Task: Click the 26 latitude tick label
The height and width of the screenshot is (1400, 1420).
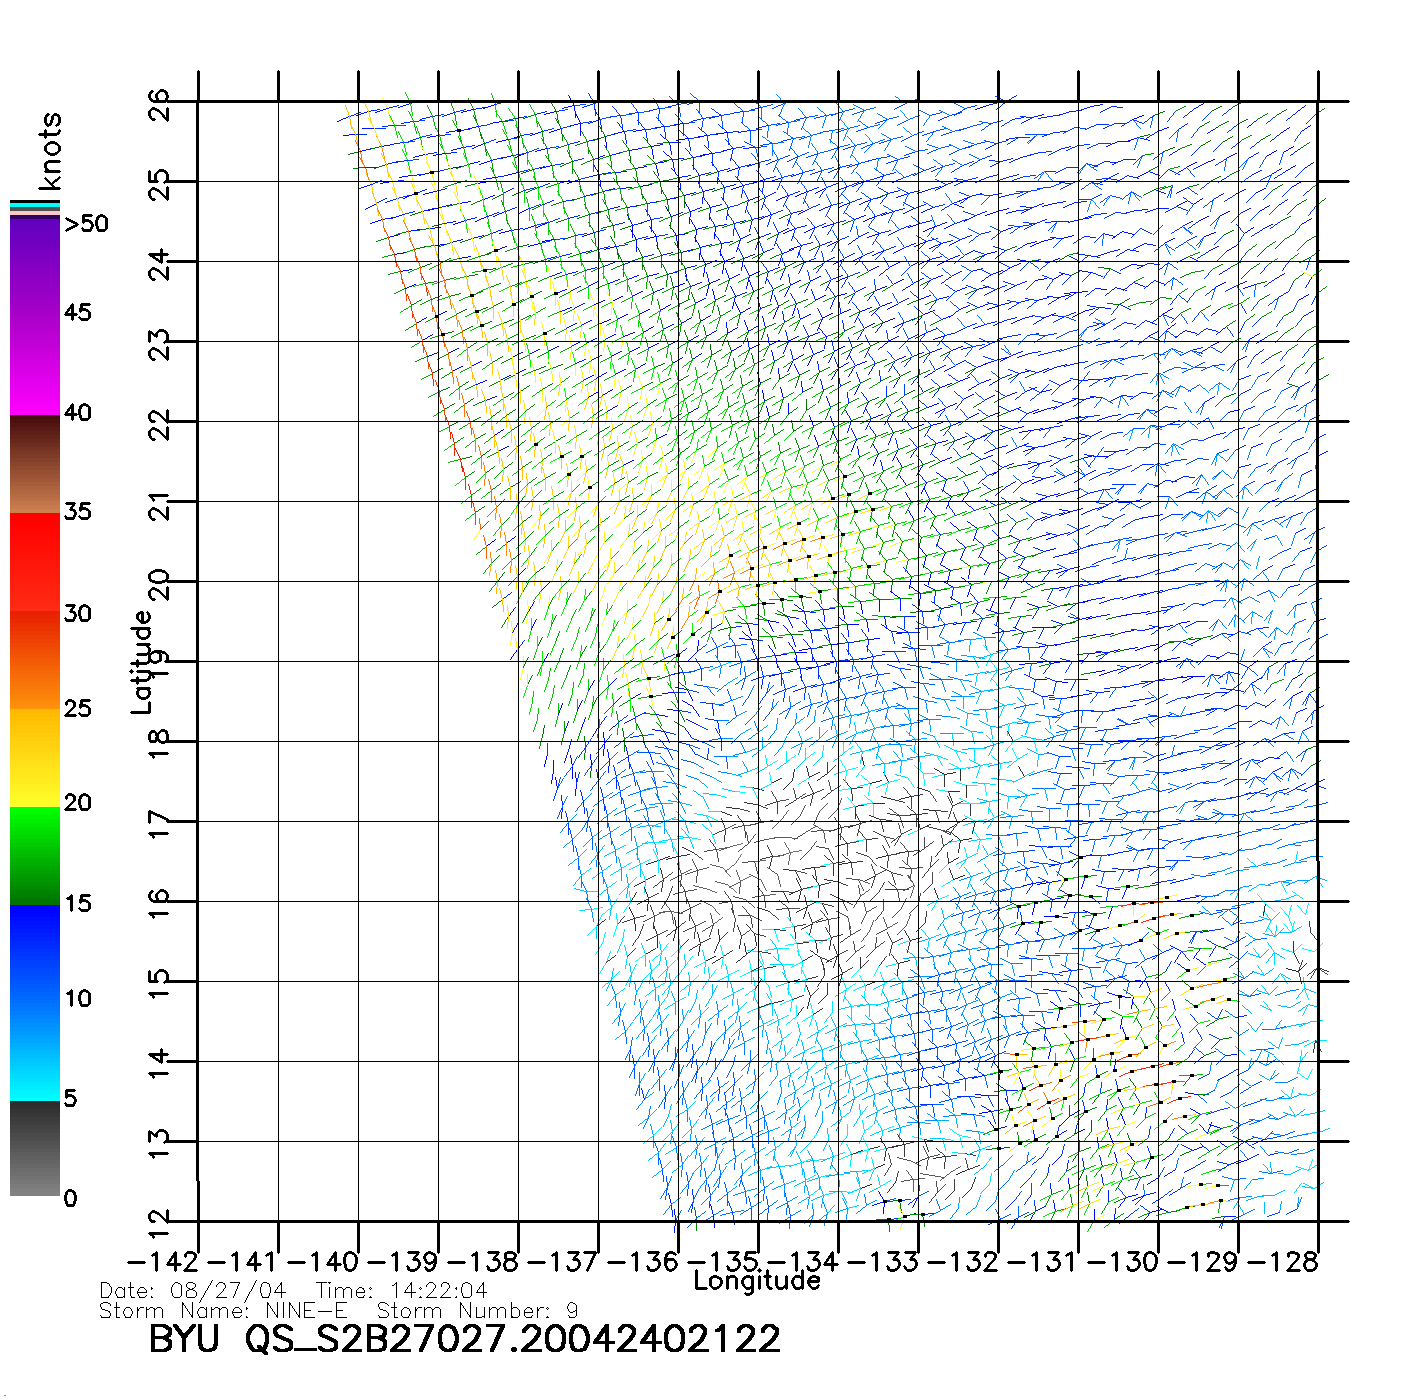Action: (x=159, y=104)
